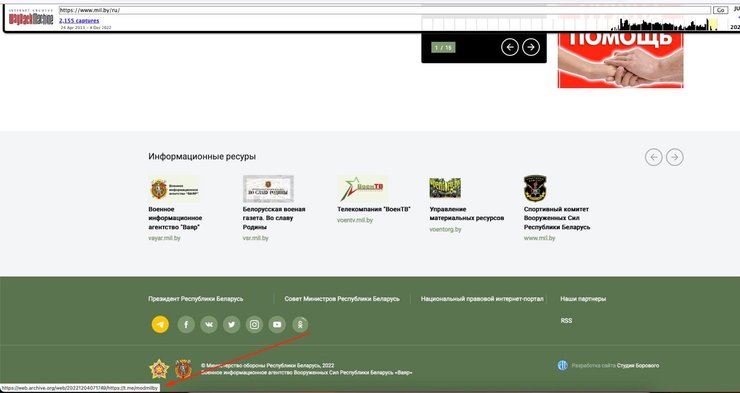Viewport: 740px width, 393px height.
Task: Click the Студия Борового globe icon
Action: [563, 365]
